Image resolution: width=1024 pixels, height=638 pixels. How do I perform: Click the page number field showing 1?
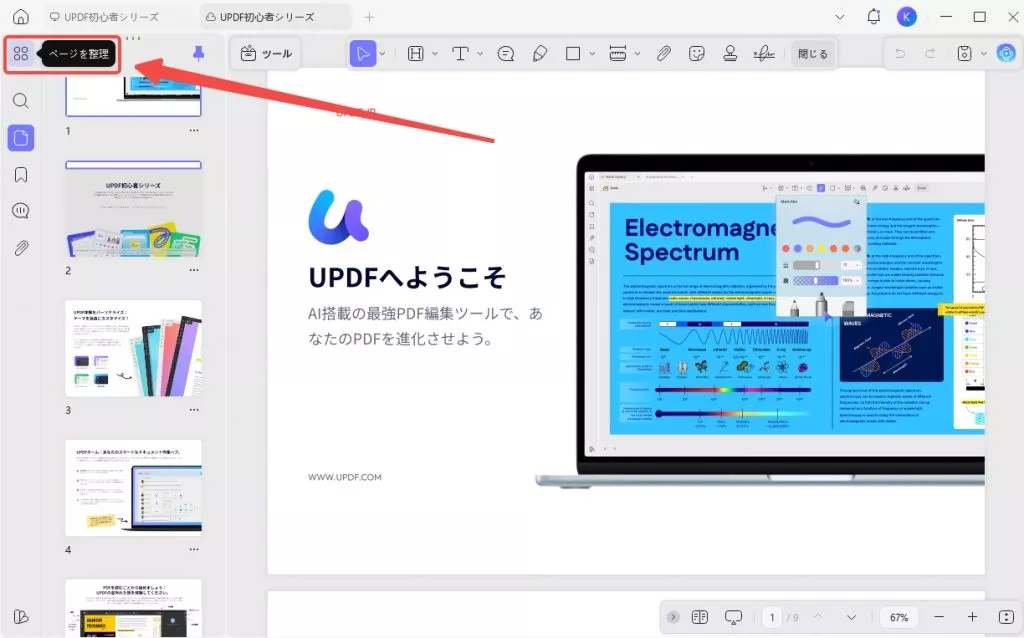click(772, 617)
